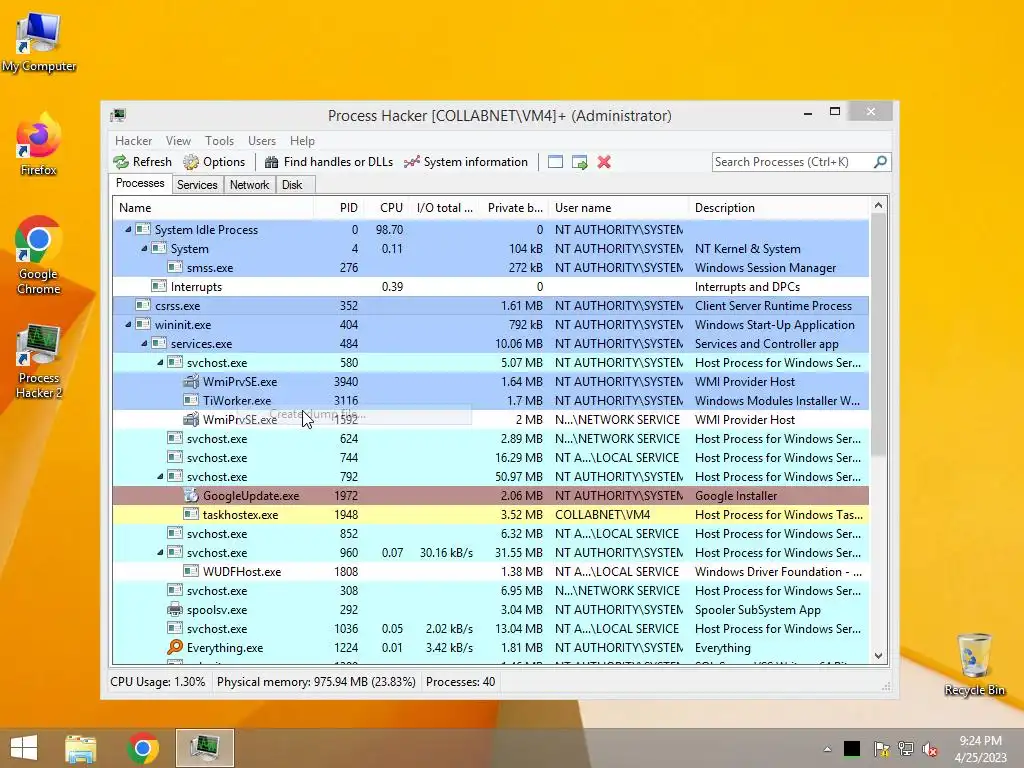This screenshot has width=1024, height=768.
Task: Open the Windows Start button
Action: tap(24, 748)
